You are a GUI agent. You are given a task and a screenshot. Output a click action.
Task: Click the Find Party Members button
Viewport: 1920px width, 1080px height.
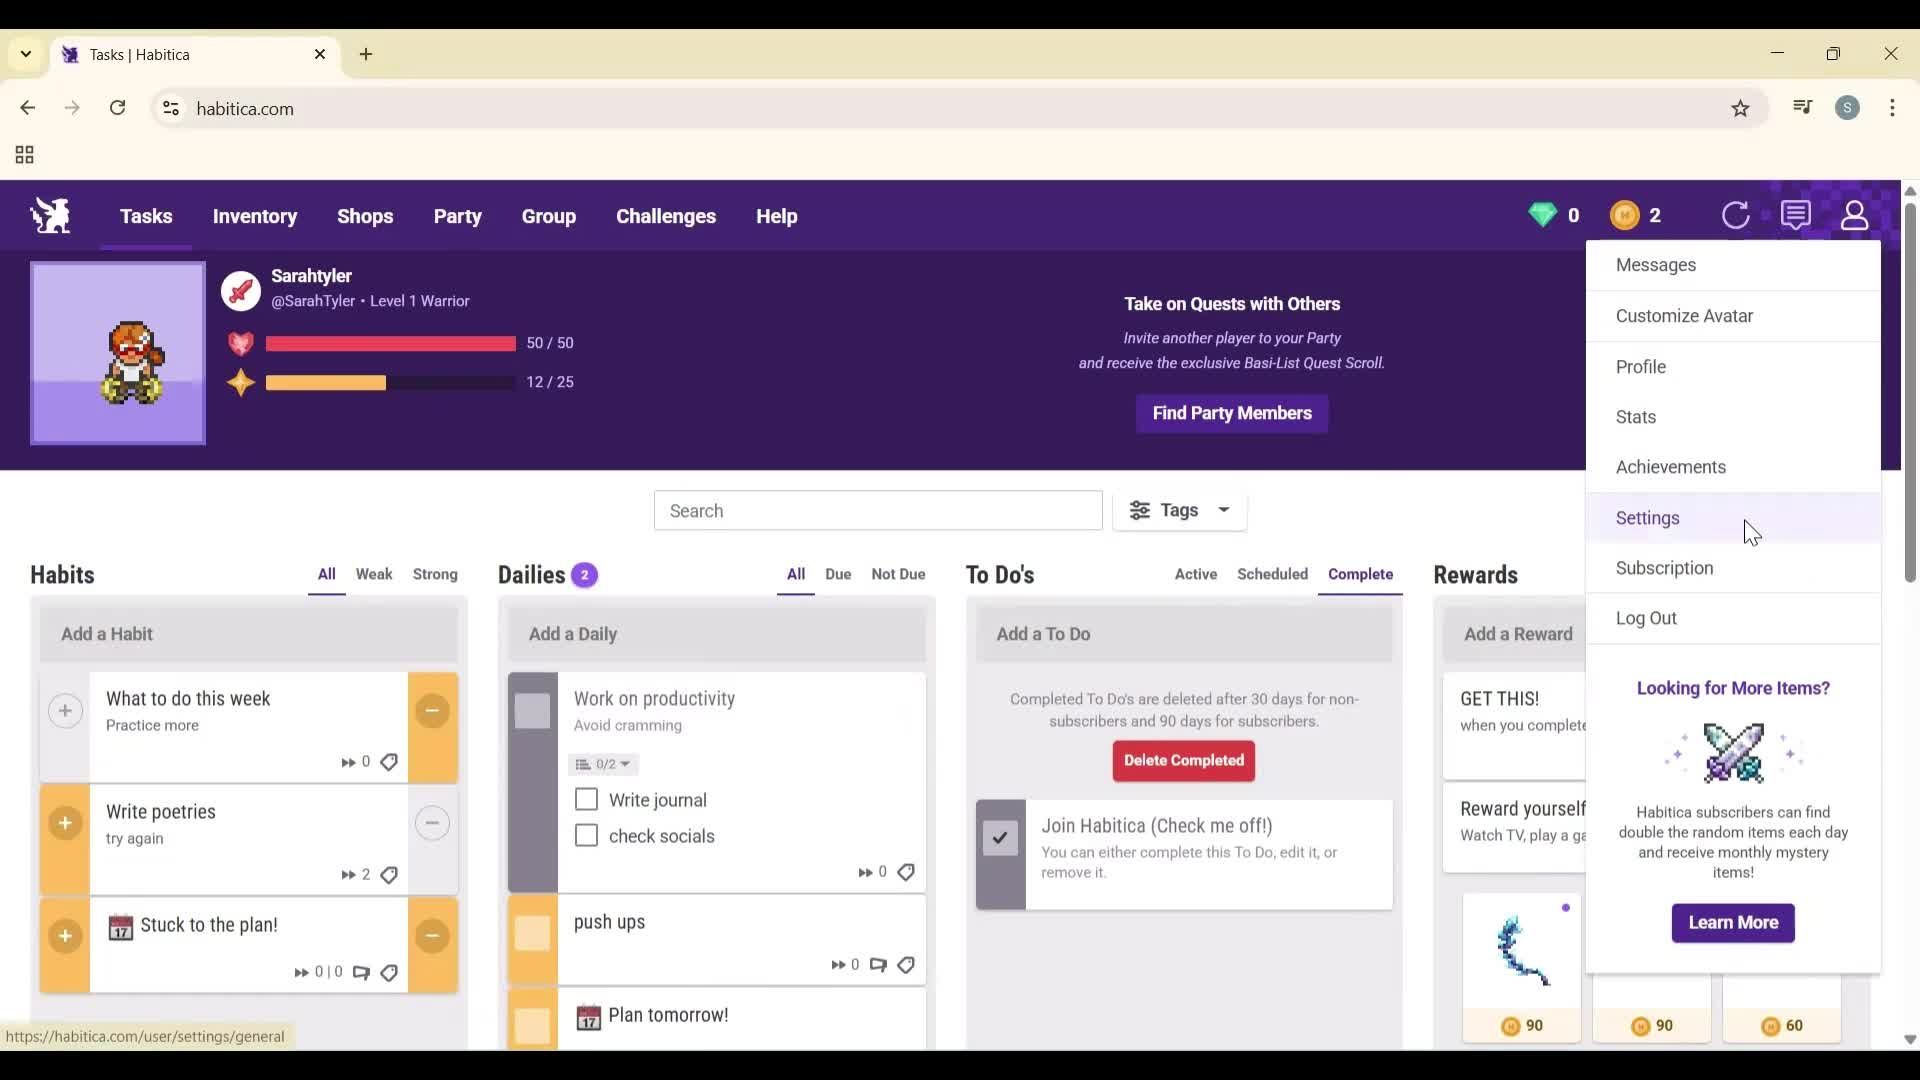(x=1231, y=413)
